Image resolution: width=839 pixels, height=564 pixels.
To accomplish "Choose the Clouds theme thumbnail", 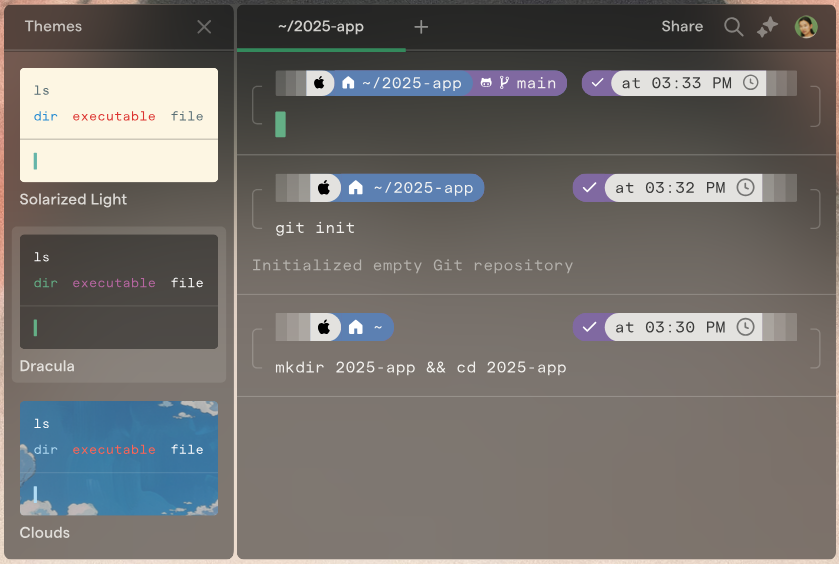I will 119,458.
